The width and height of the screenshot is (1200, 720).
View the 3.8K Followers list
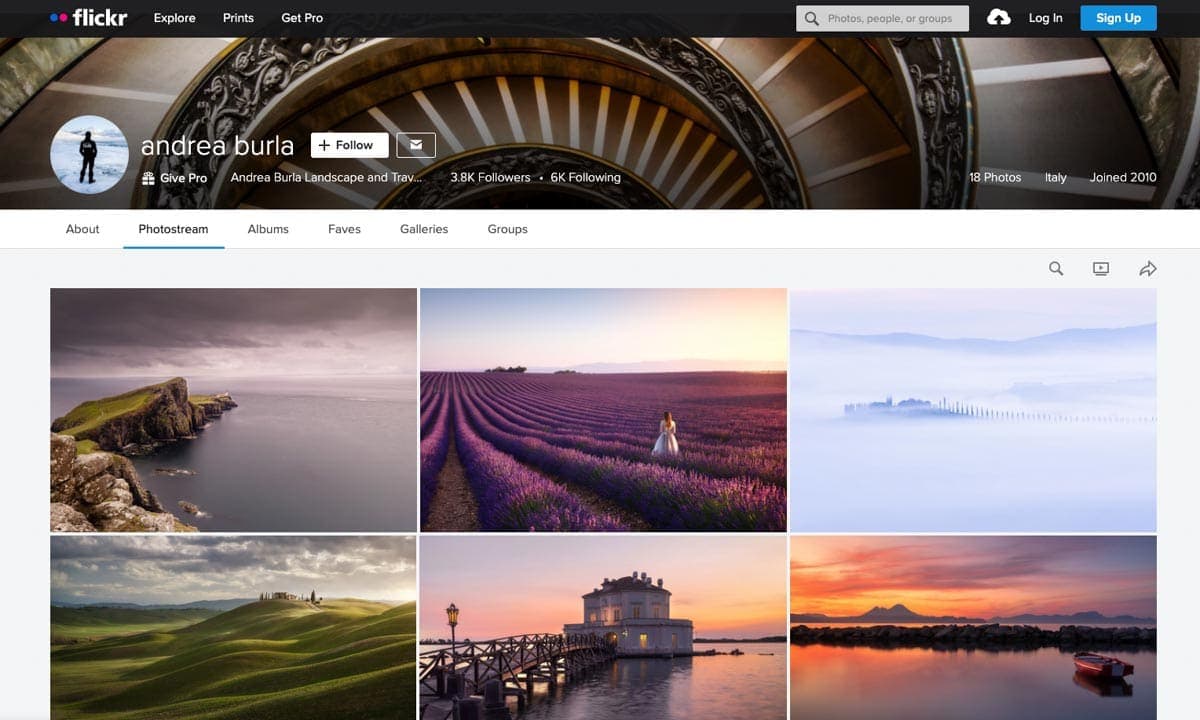click(490, 178)
